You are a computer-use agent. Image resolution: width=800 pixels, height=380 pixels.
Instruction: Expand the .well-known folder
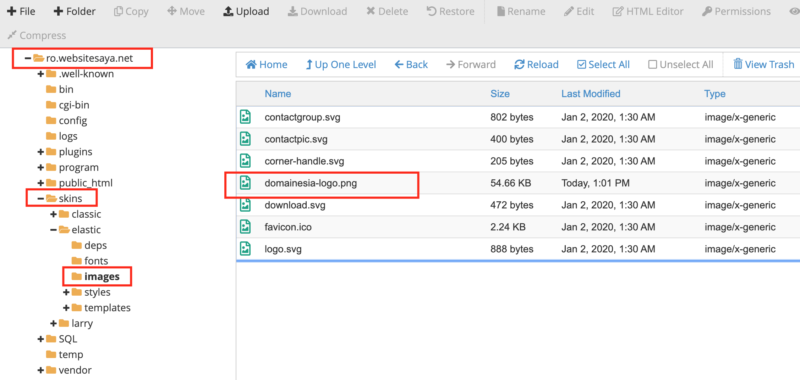[40, 74]
